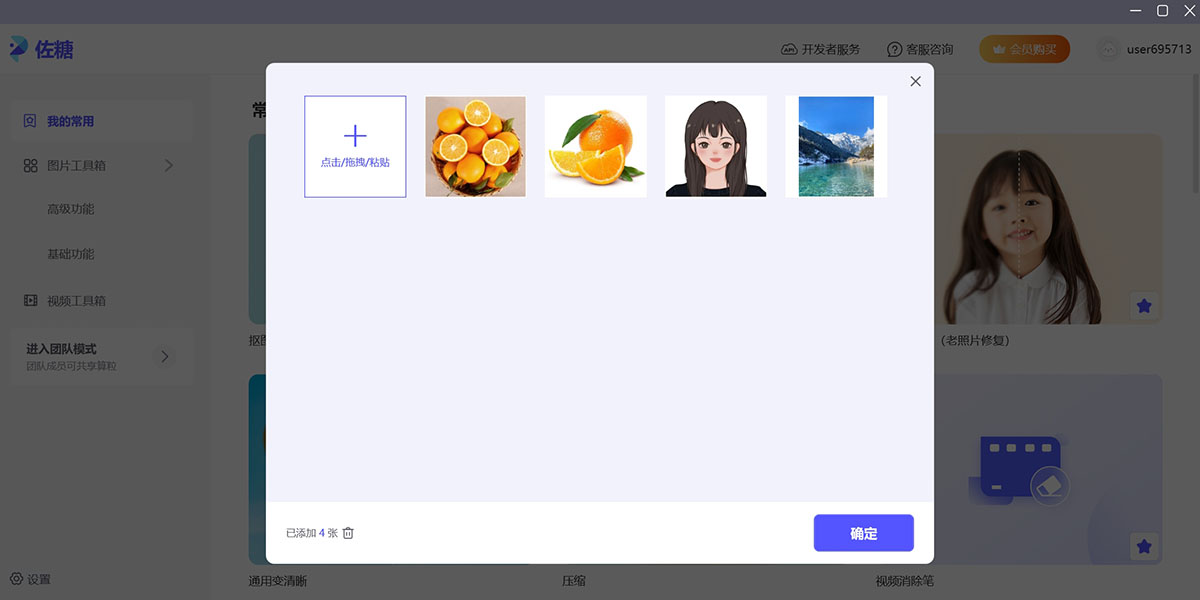Select the orange basket thumbnail
The height and width of the screenshot is (600, 1200).
[475, 146]
